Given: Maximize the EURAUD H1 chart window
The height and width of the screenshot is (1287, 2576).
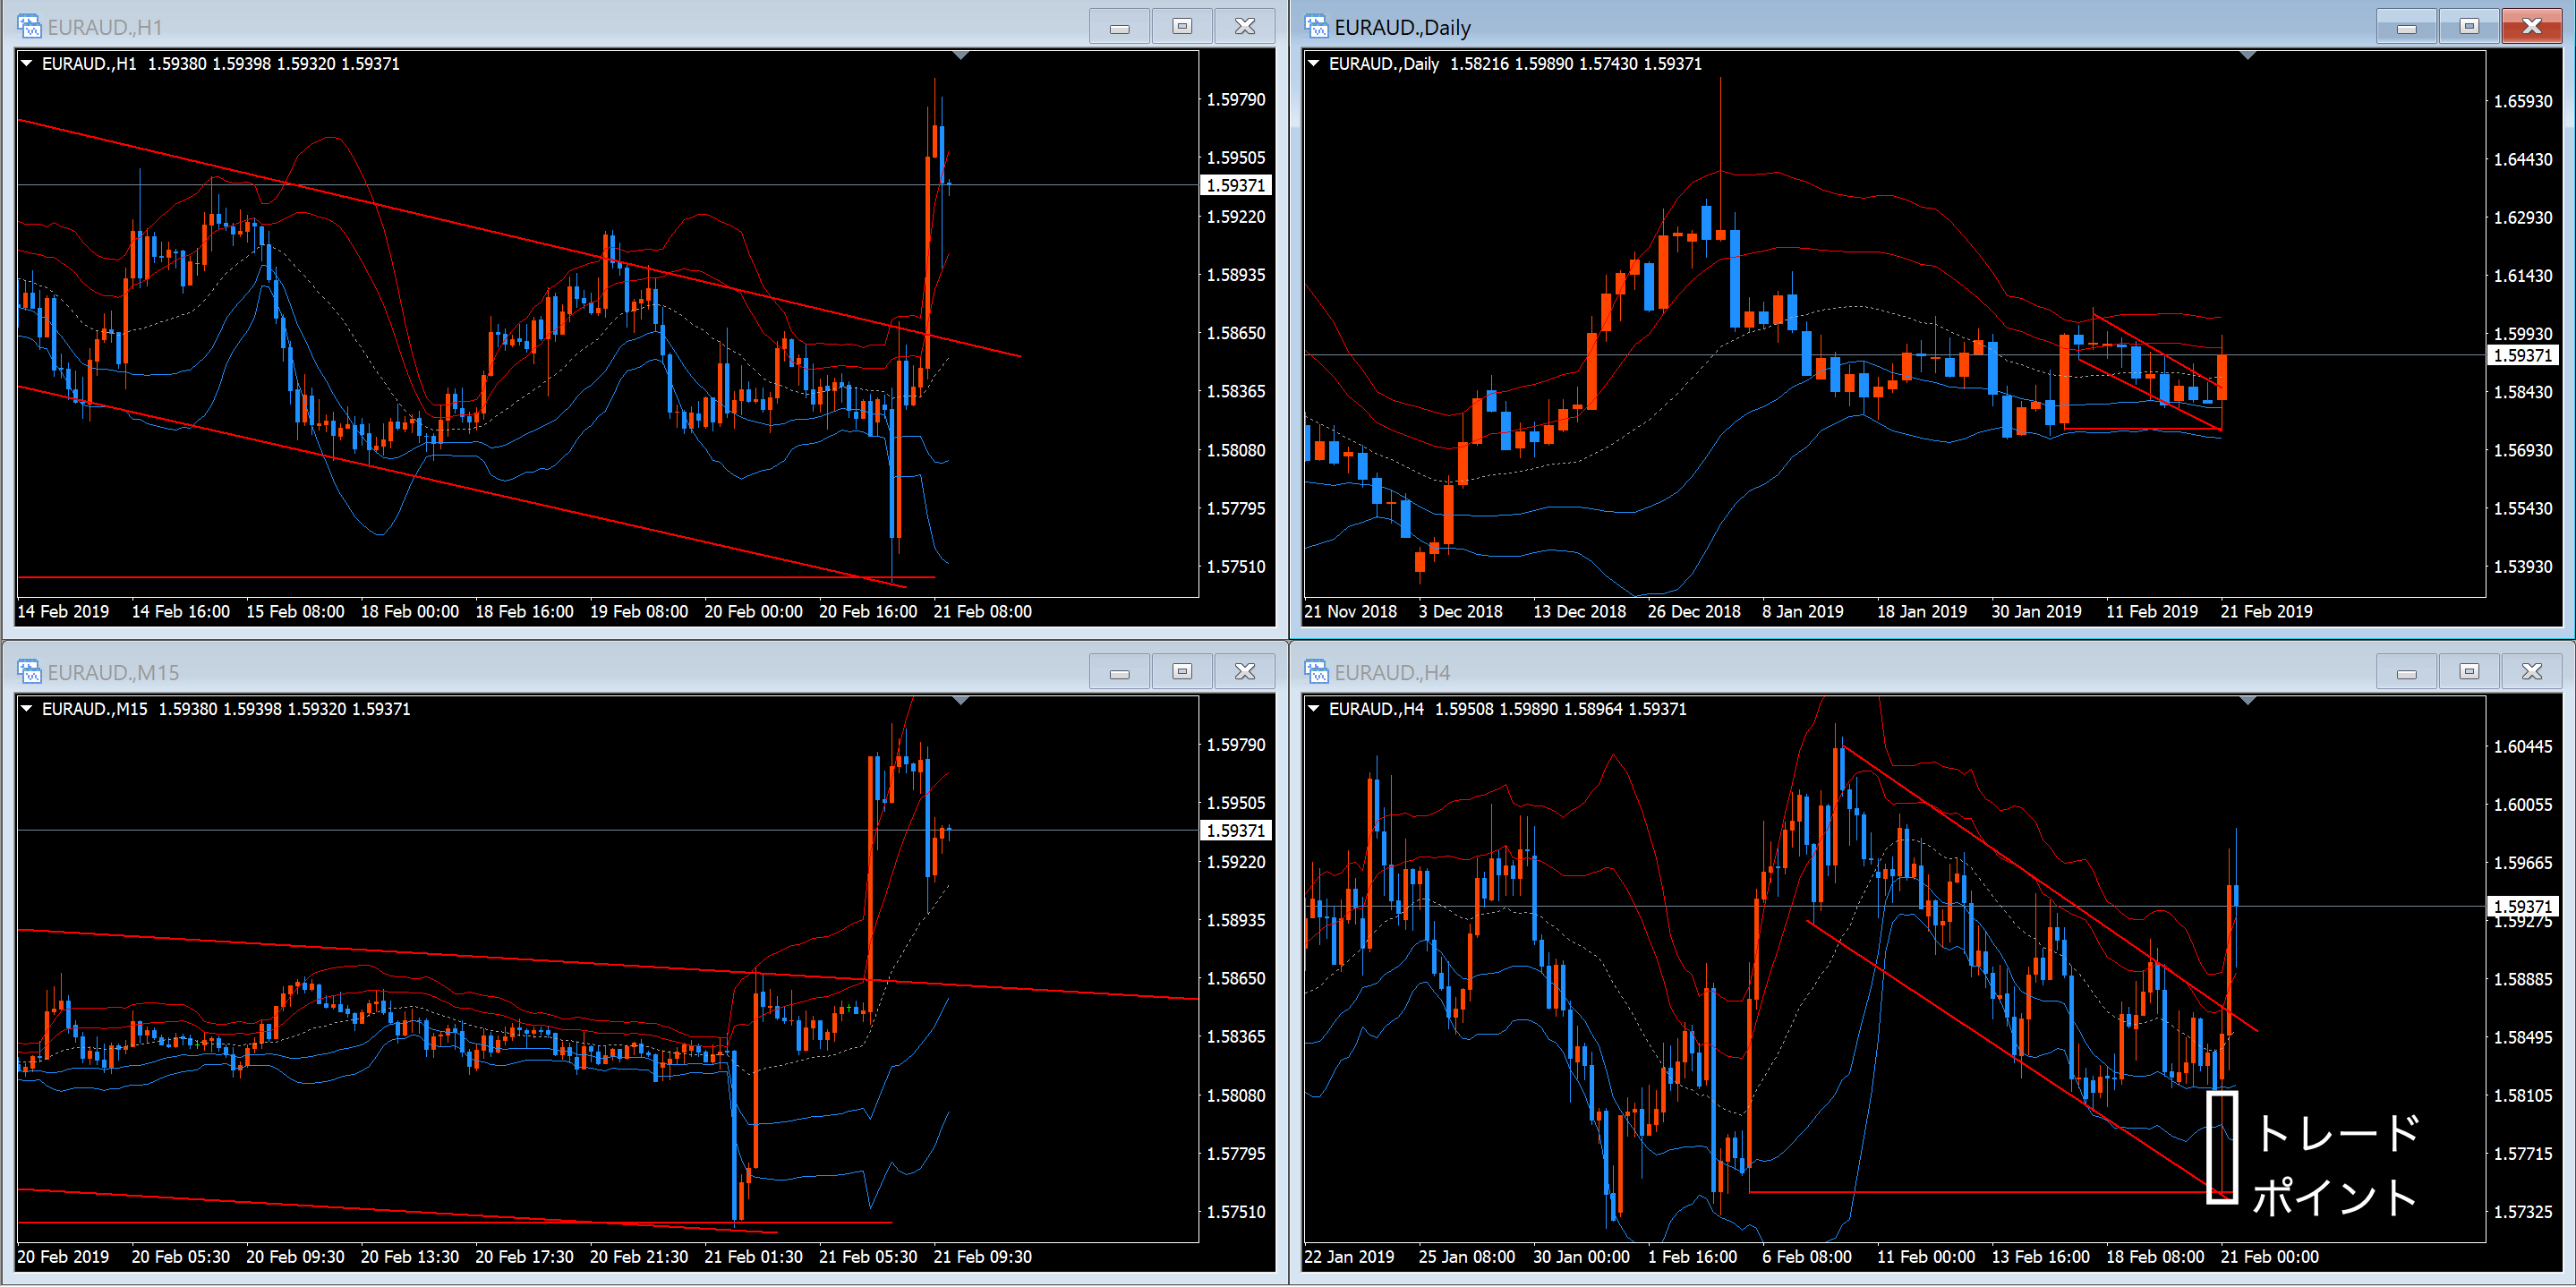Looking at the screenshot, I should coord(1182,27).
